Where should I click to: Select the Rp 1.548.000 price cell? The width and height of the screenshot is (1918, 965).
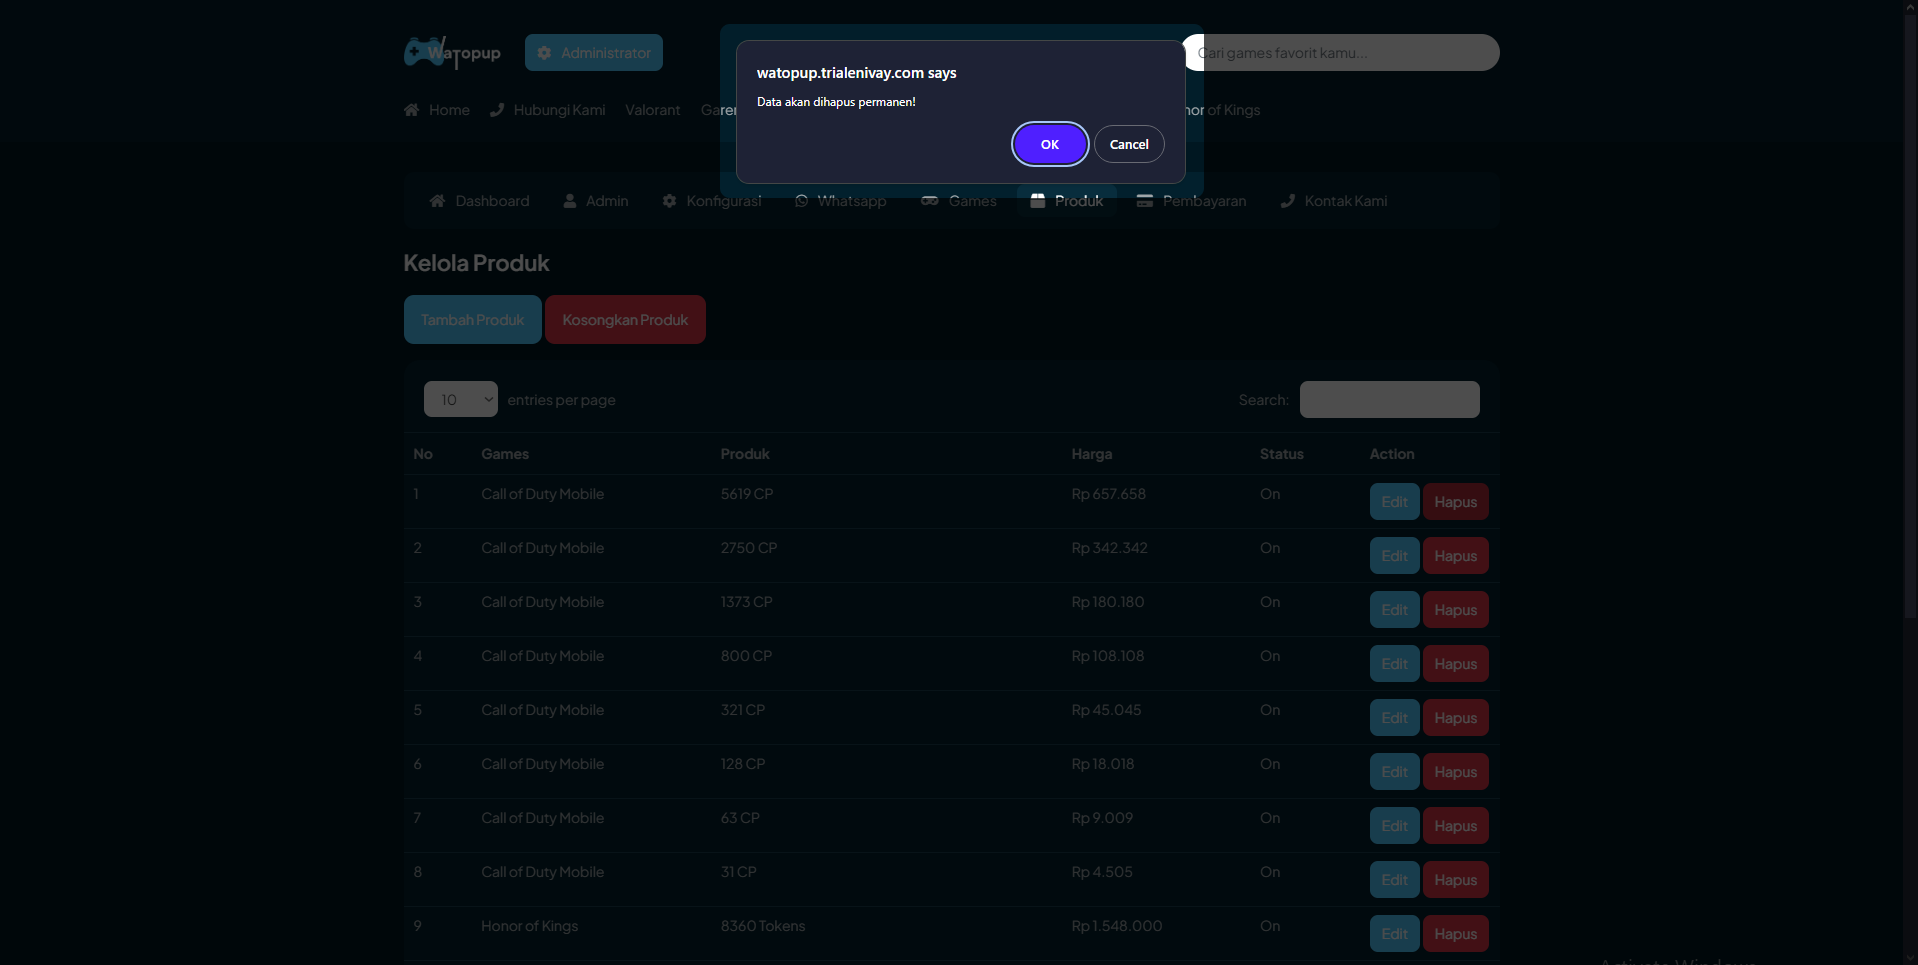(x=1116, y=926)
